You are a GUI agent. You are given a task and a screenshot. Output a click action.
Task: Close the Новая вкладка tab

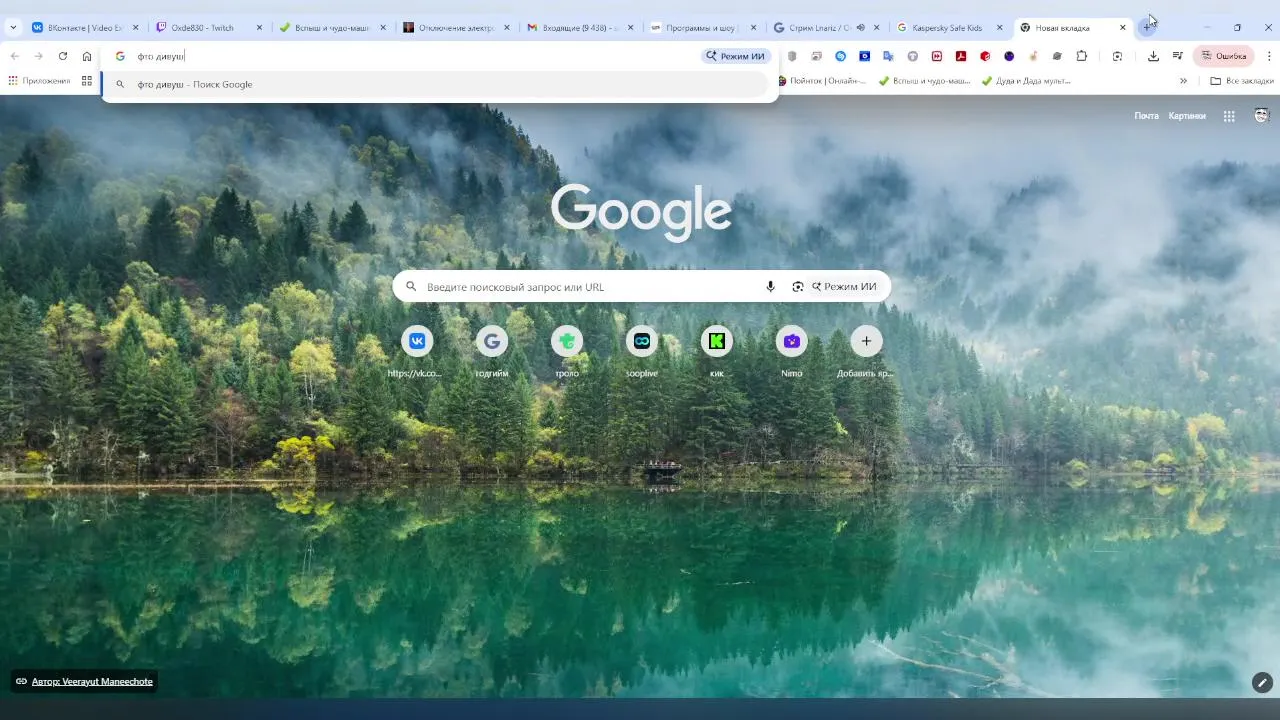1122,28
